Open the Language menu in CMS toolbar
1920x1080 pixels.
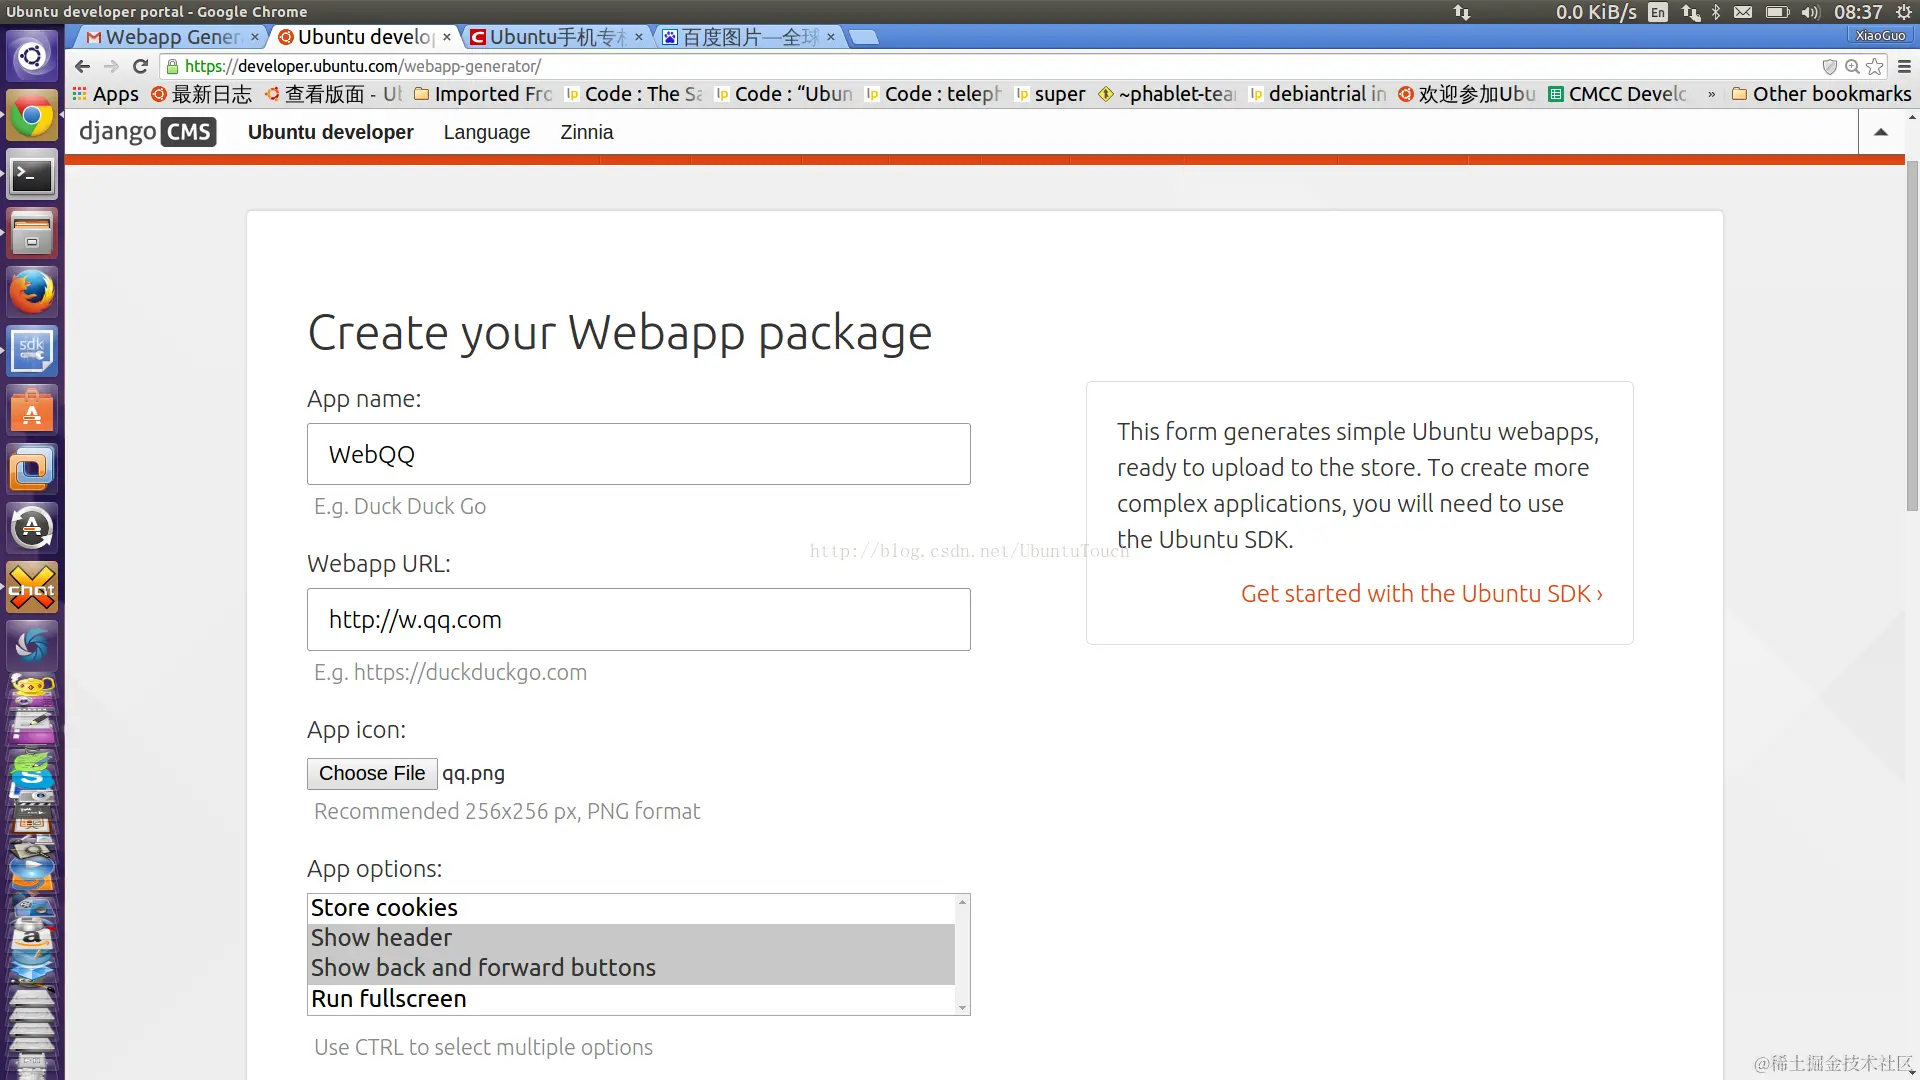pyautogui.click(x=486, y=132)
